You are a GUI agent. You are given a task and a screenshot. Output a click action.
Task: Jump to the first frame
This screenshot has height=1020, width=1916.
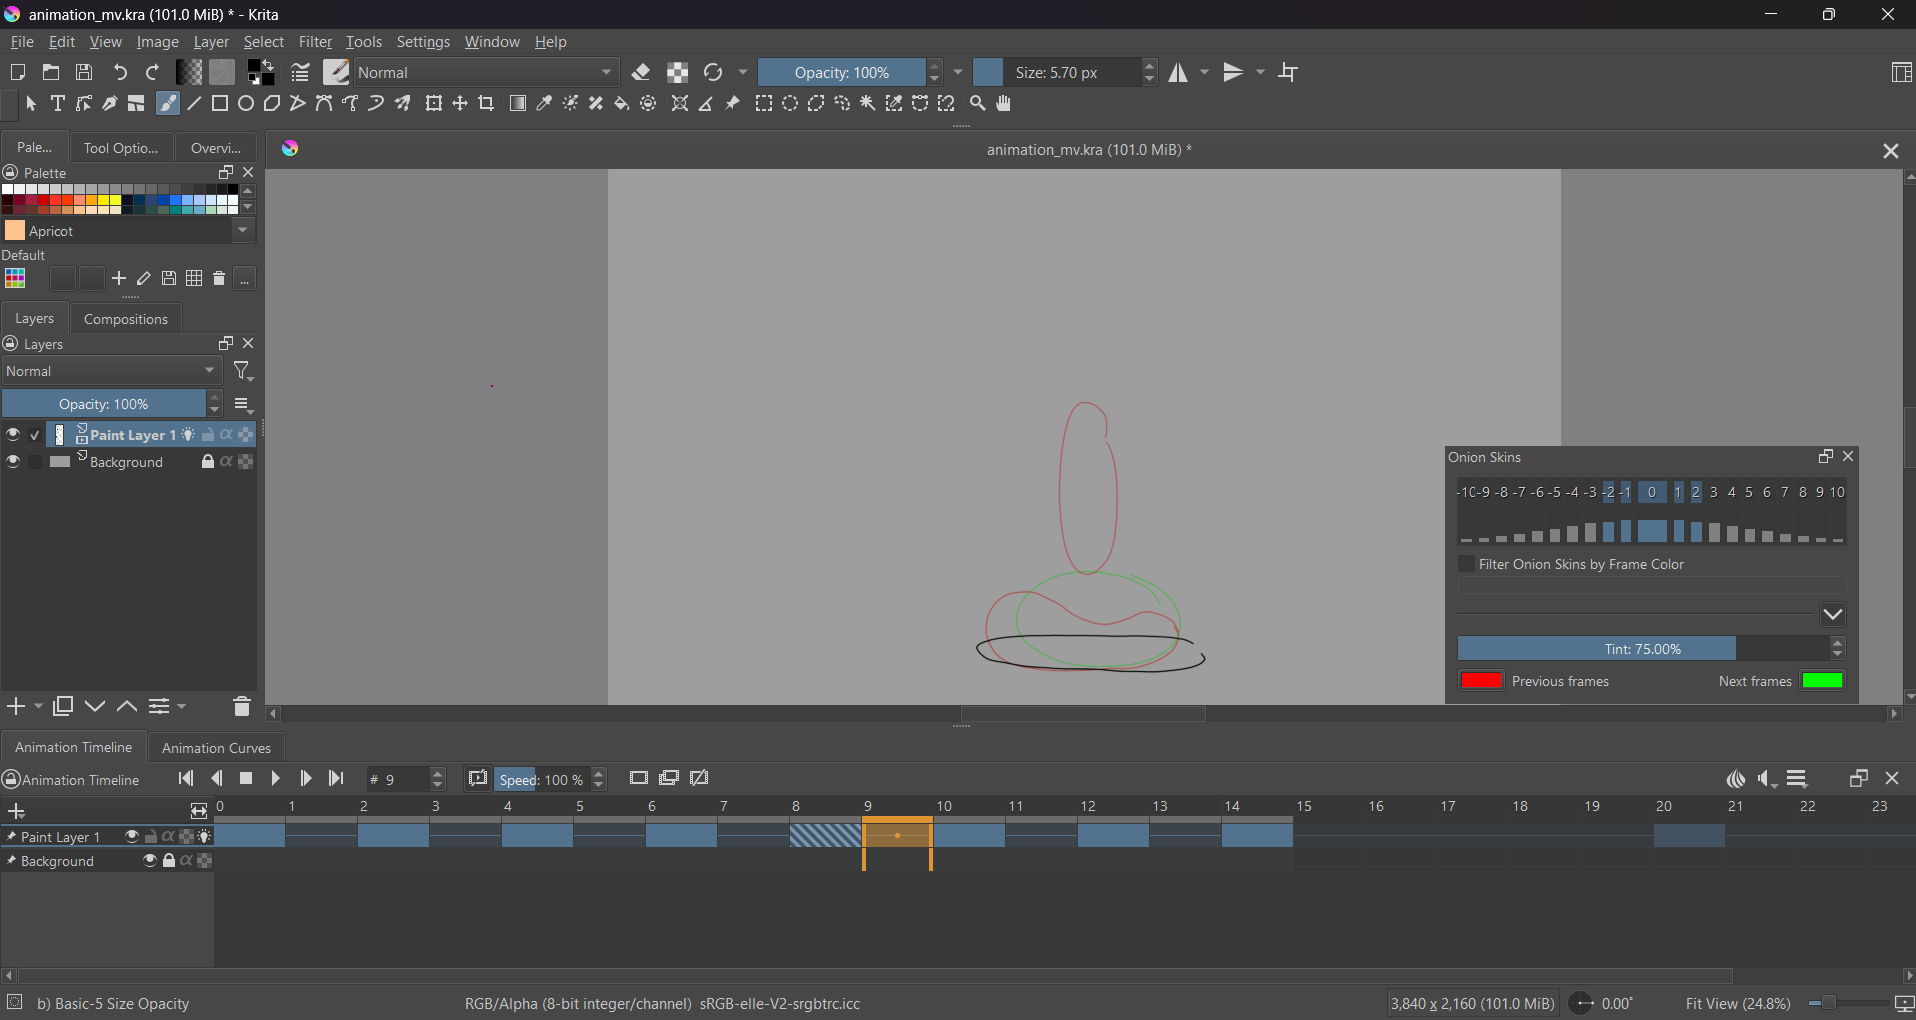[x=186, y=779]
